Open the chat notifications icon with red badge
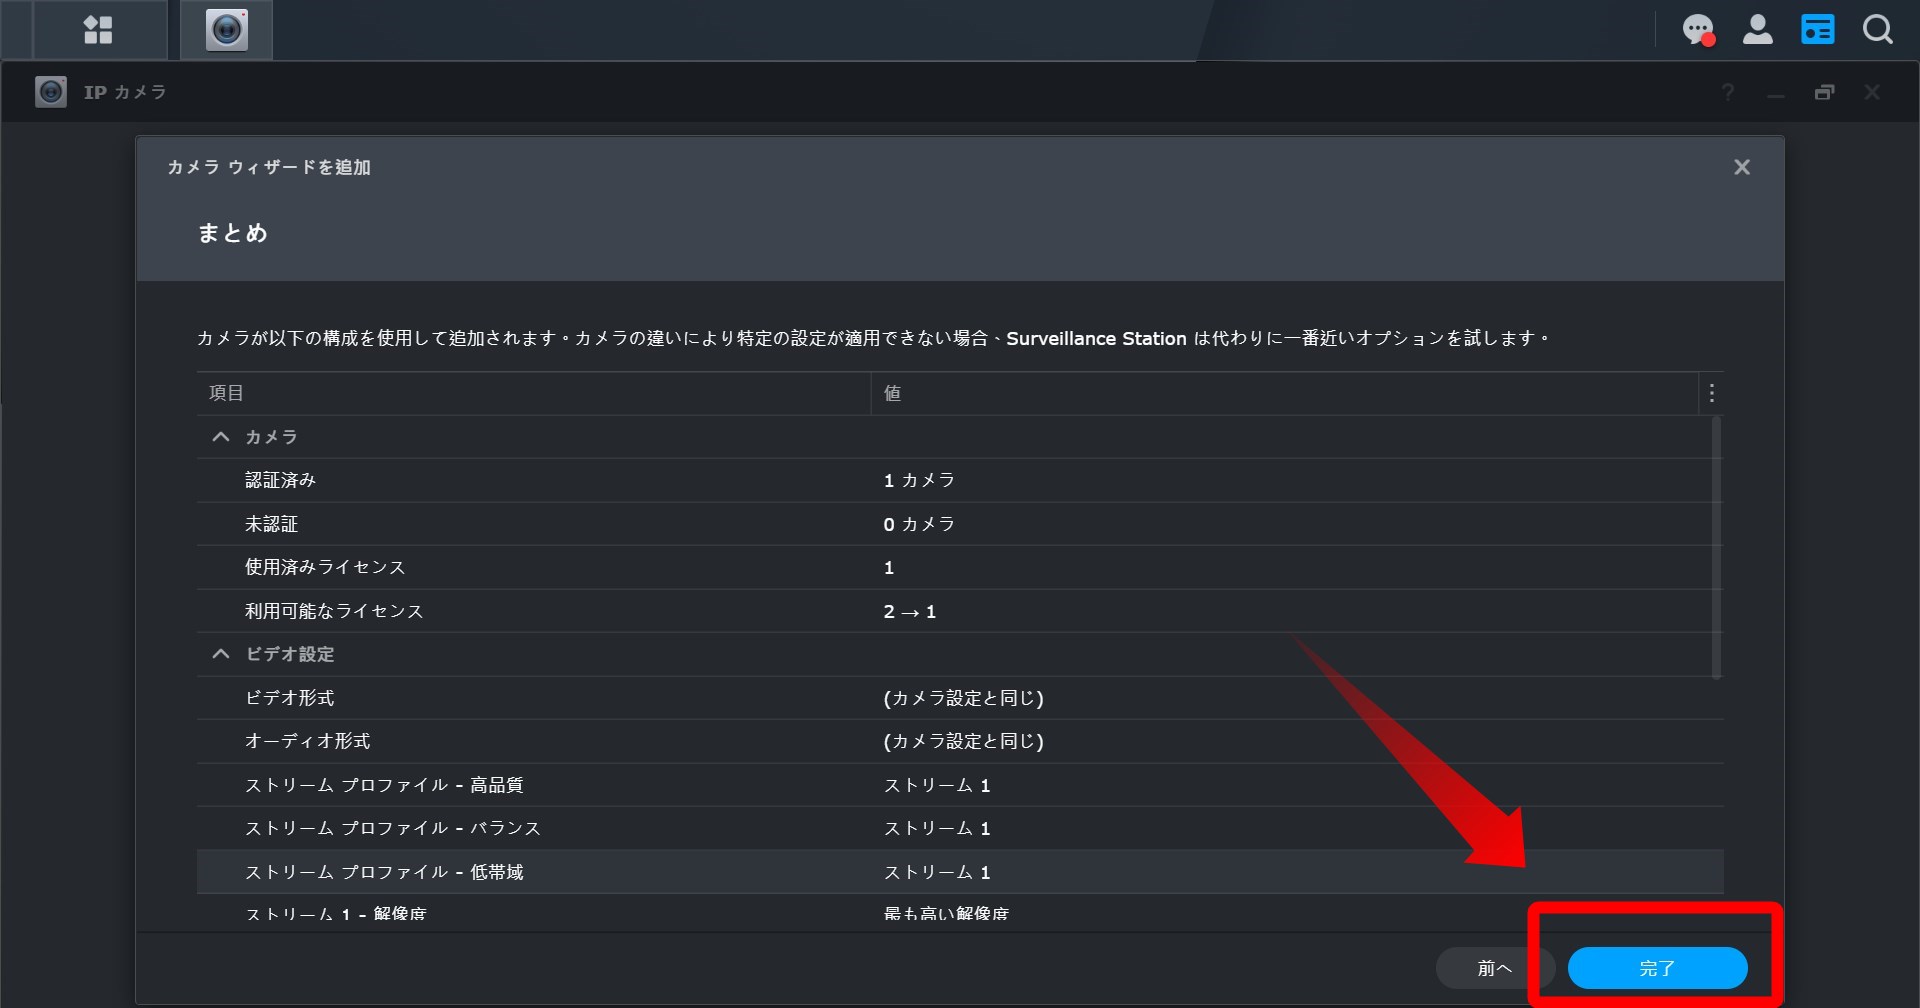 coord(1697,30)
